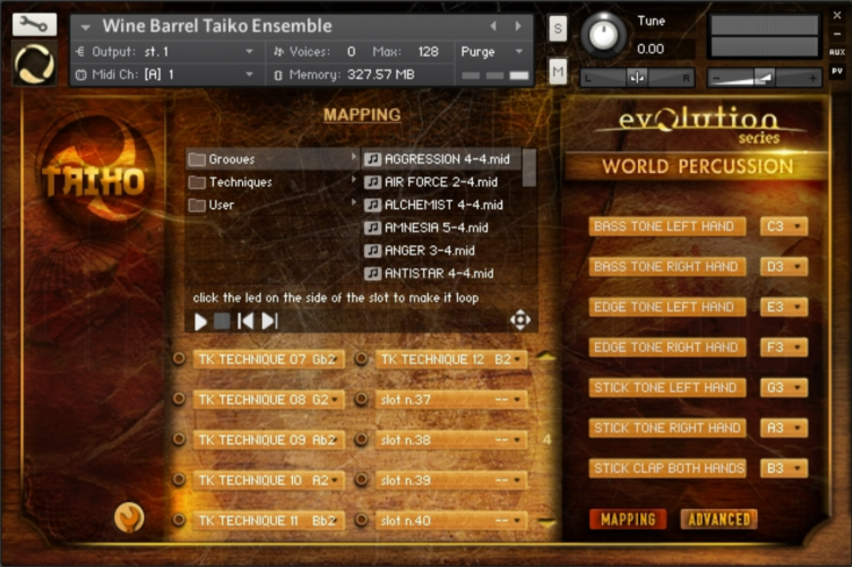This screenshot has width=852, height=567.
Task: Toggle loop LED for slot n.40
Action: pos(361,520)
